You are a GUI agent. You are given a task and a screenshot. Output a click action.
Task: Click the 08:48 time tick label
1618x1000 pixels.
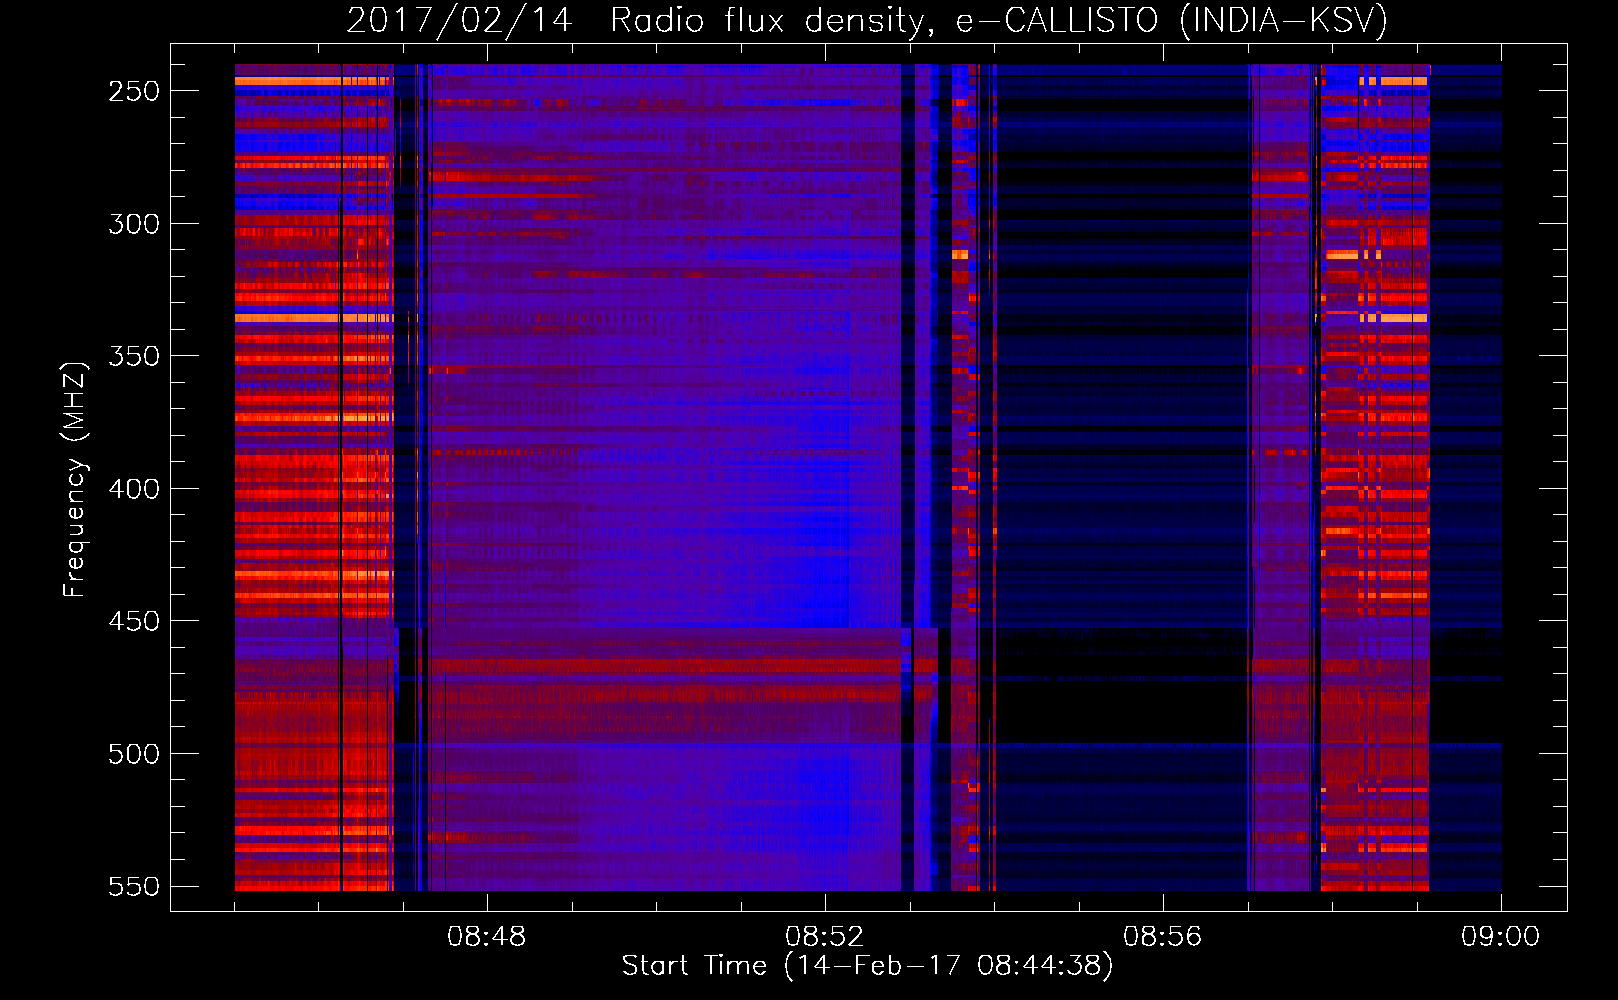[486, 937]
